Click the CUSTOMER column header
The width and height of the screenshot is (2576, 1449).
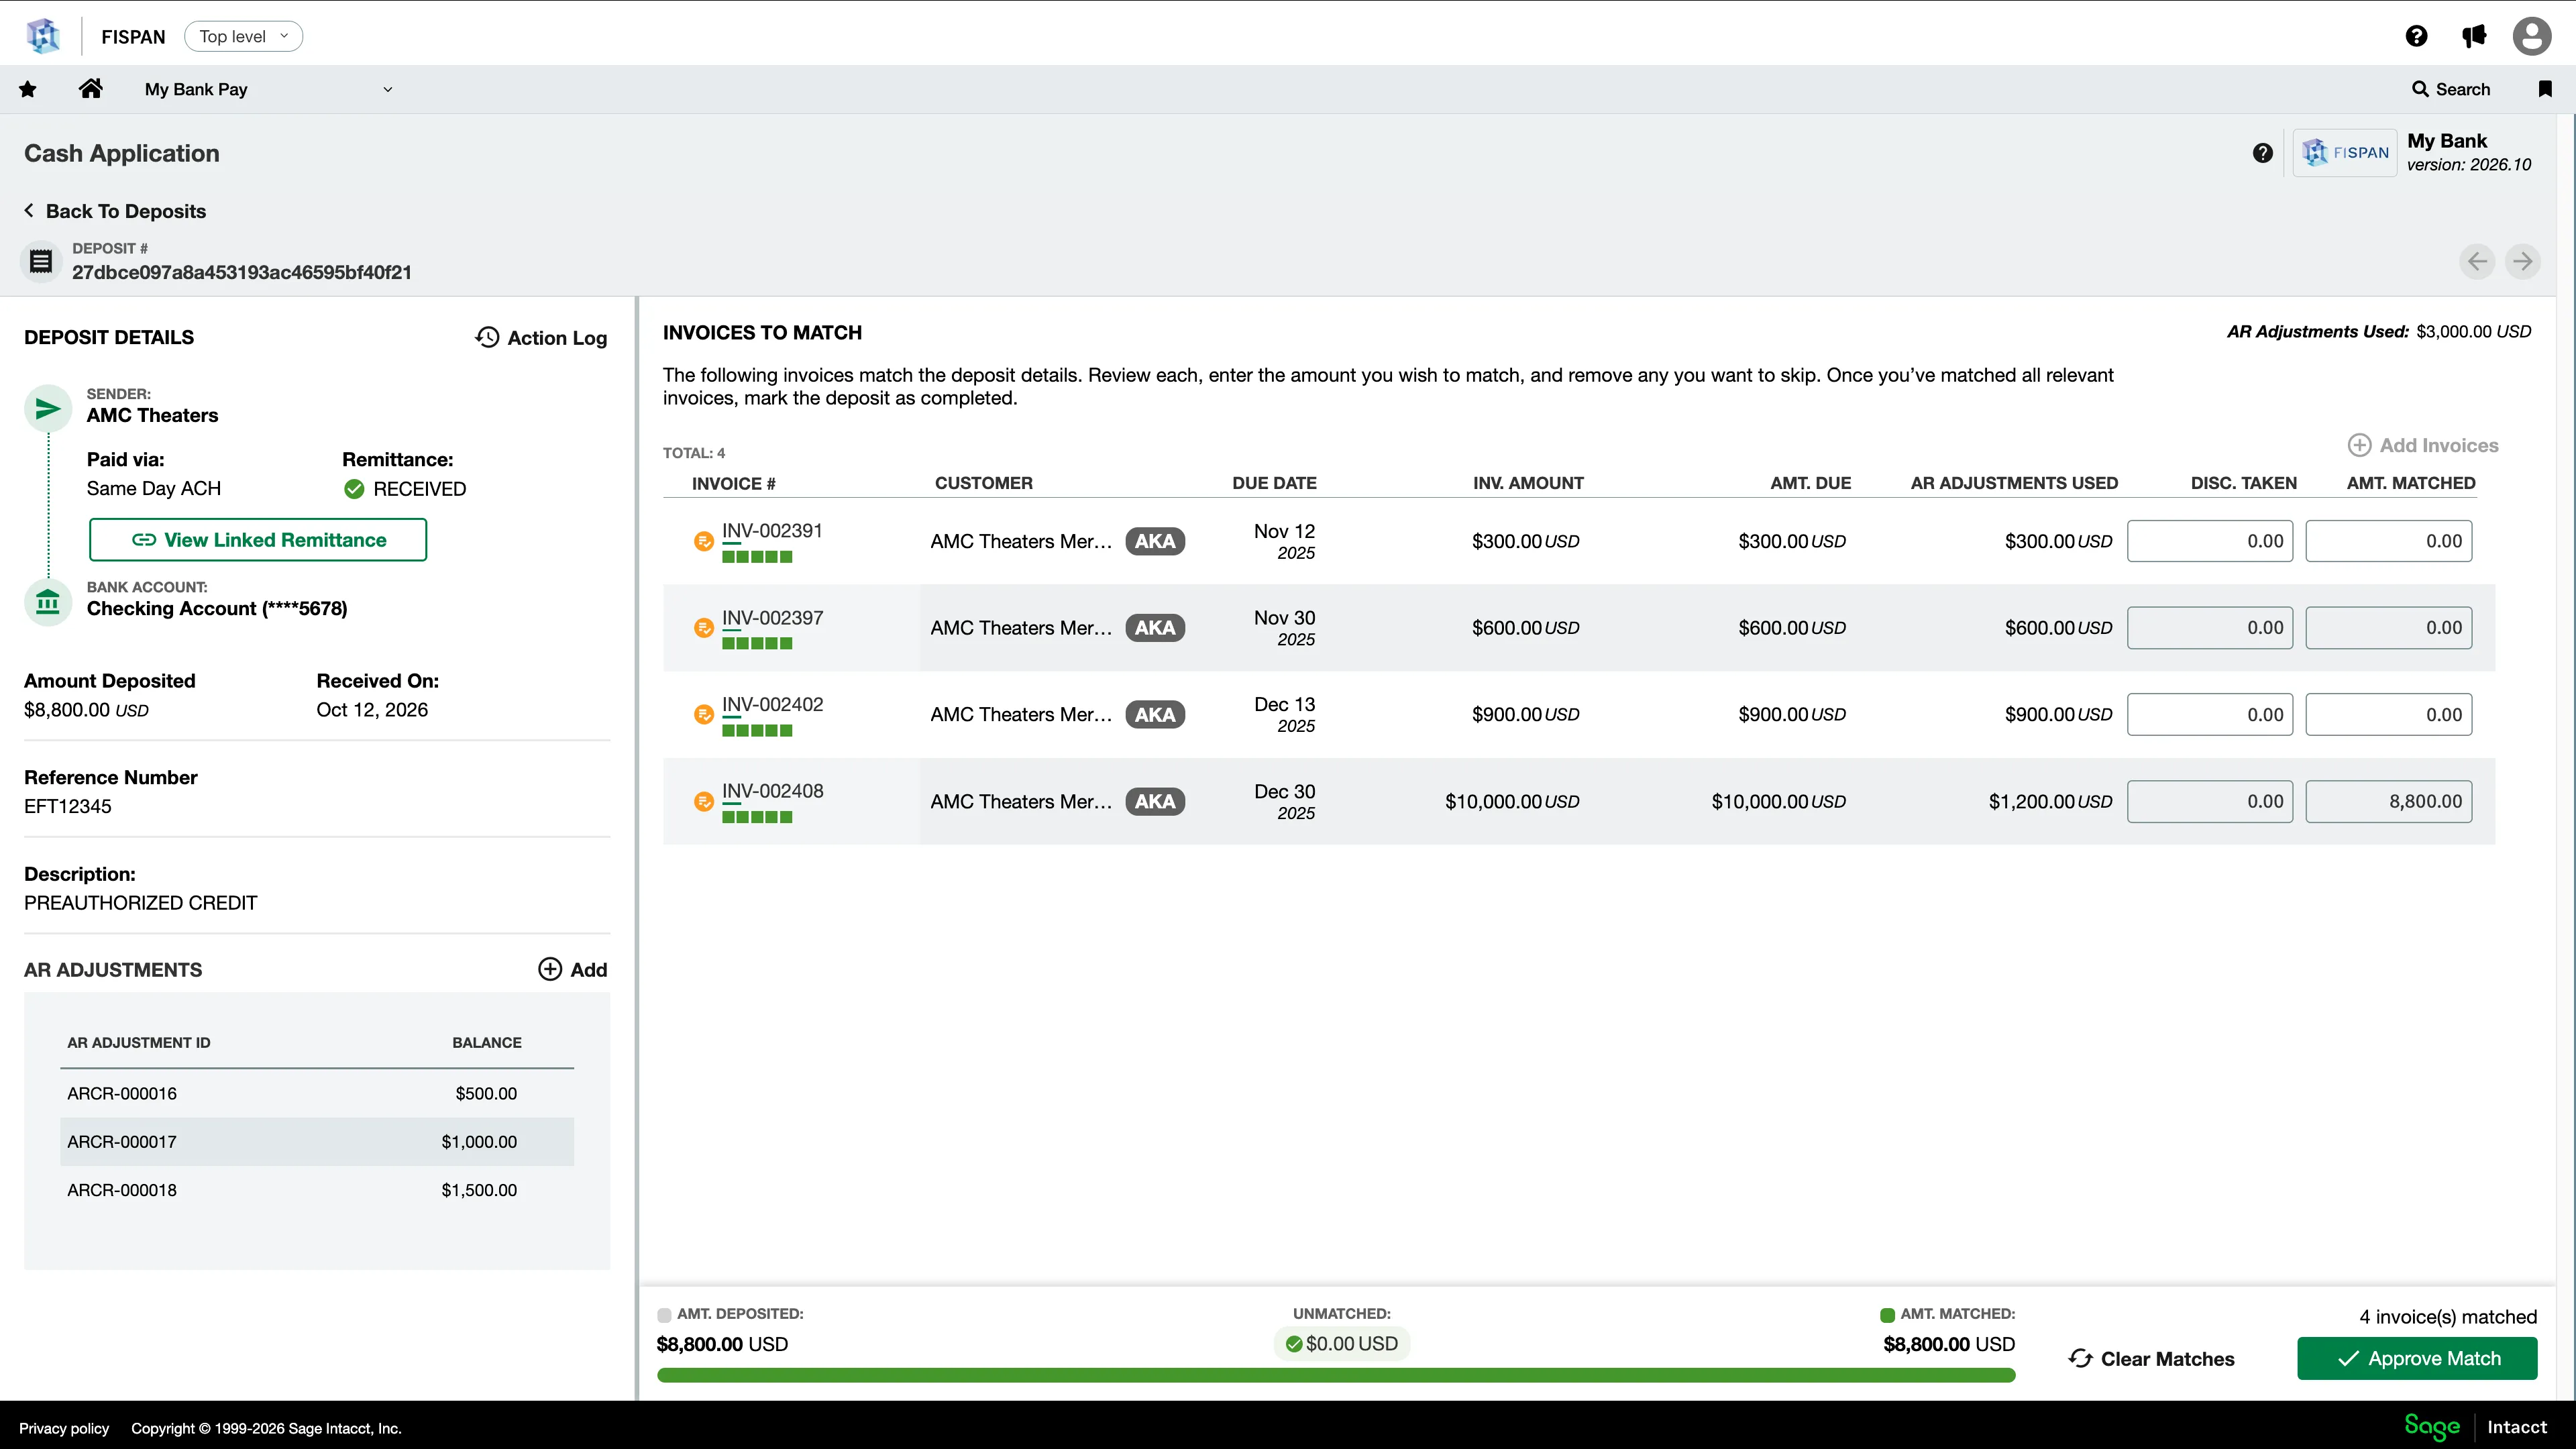(x=984, y=484)
